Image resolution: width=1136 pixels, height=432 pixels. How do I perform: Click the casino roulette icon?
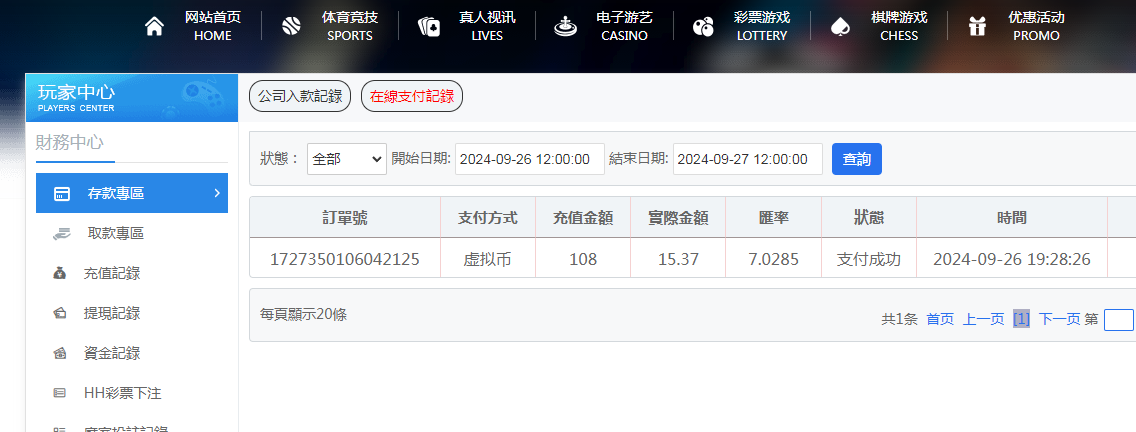[566, 26]
